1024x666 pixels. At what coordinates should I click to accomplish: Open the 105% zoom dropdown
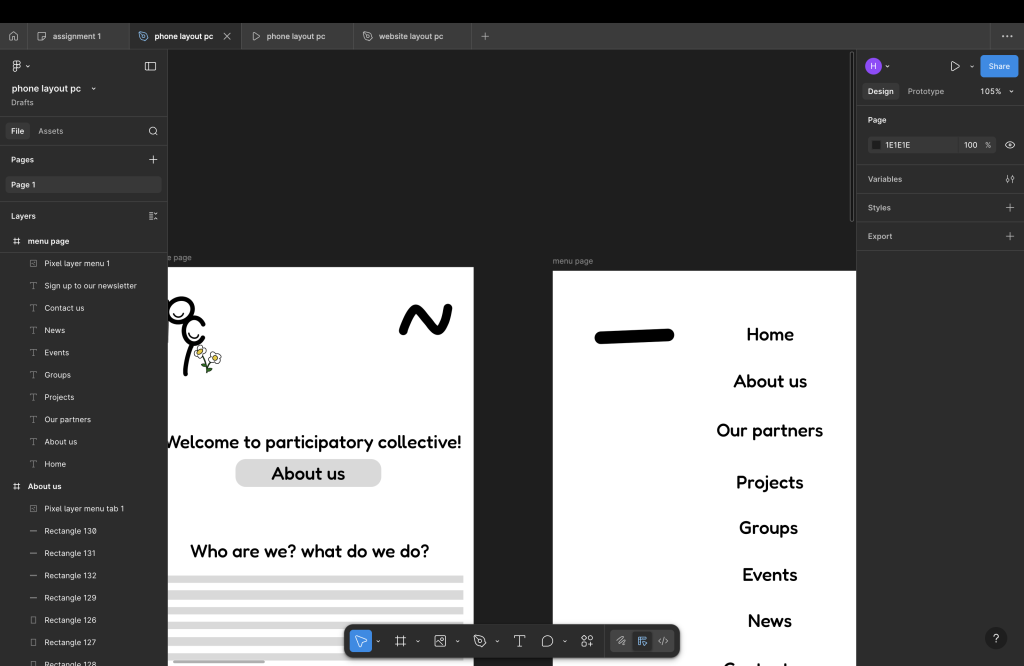996,91
